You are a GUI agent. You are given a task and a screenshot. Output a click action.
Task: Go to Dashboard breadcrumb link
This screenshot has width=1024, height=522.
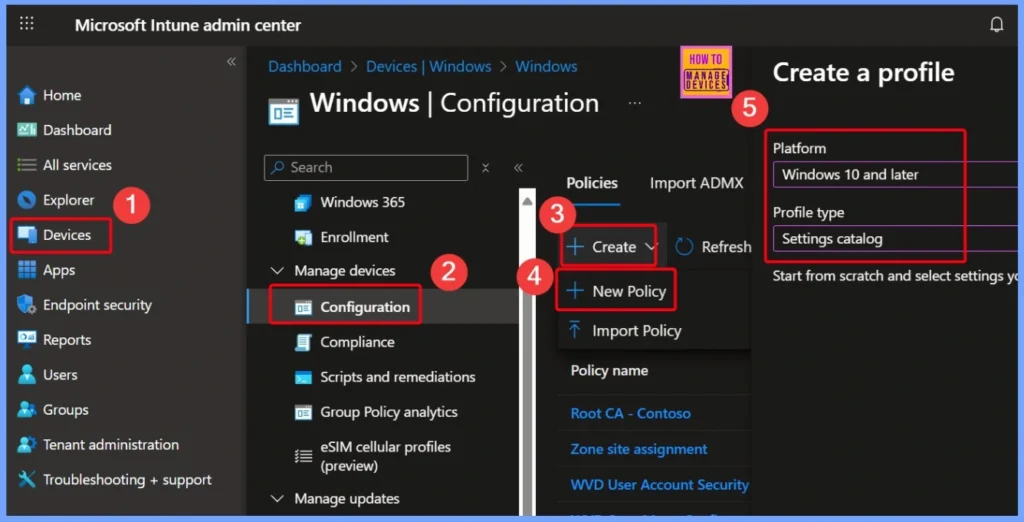coord(304,67)
